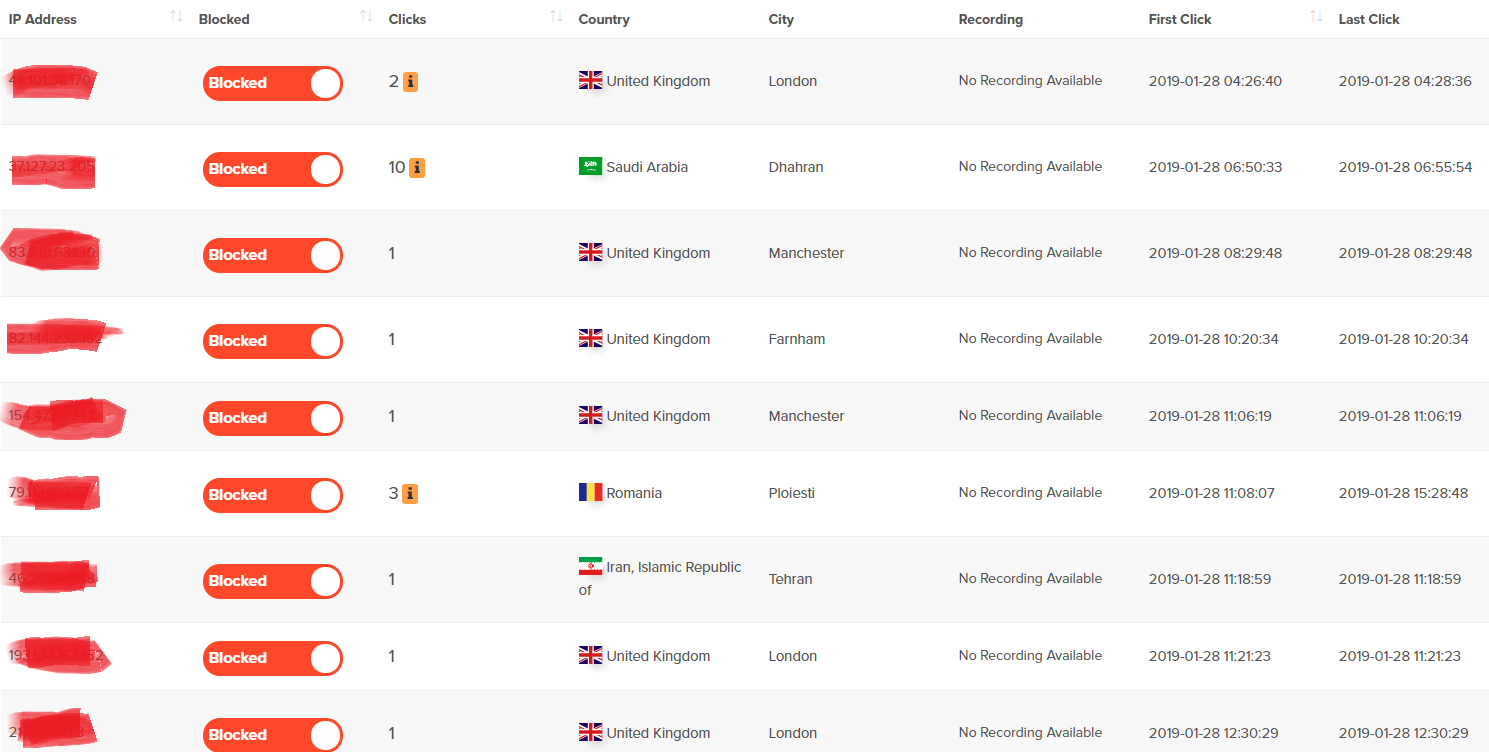The height and width of the screenshot is (752, 1489).
Task: Switch off Blocked for Tehran row
Action: click(273, 581)
